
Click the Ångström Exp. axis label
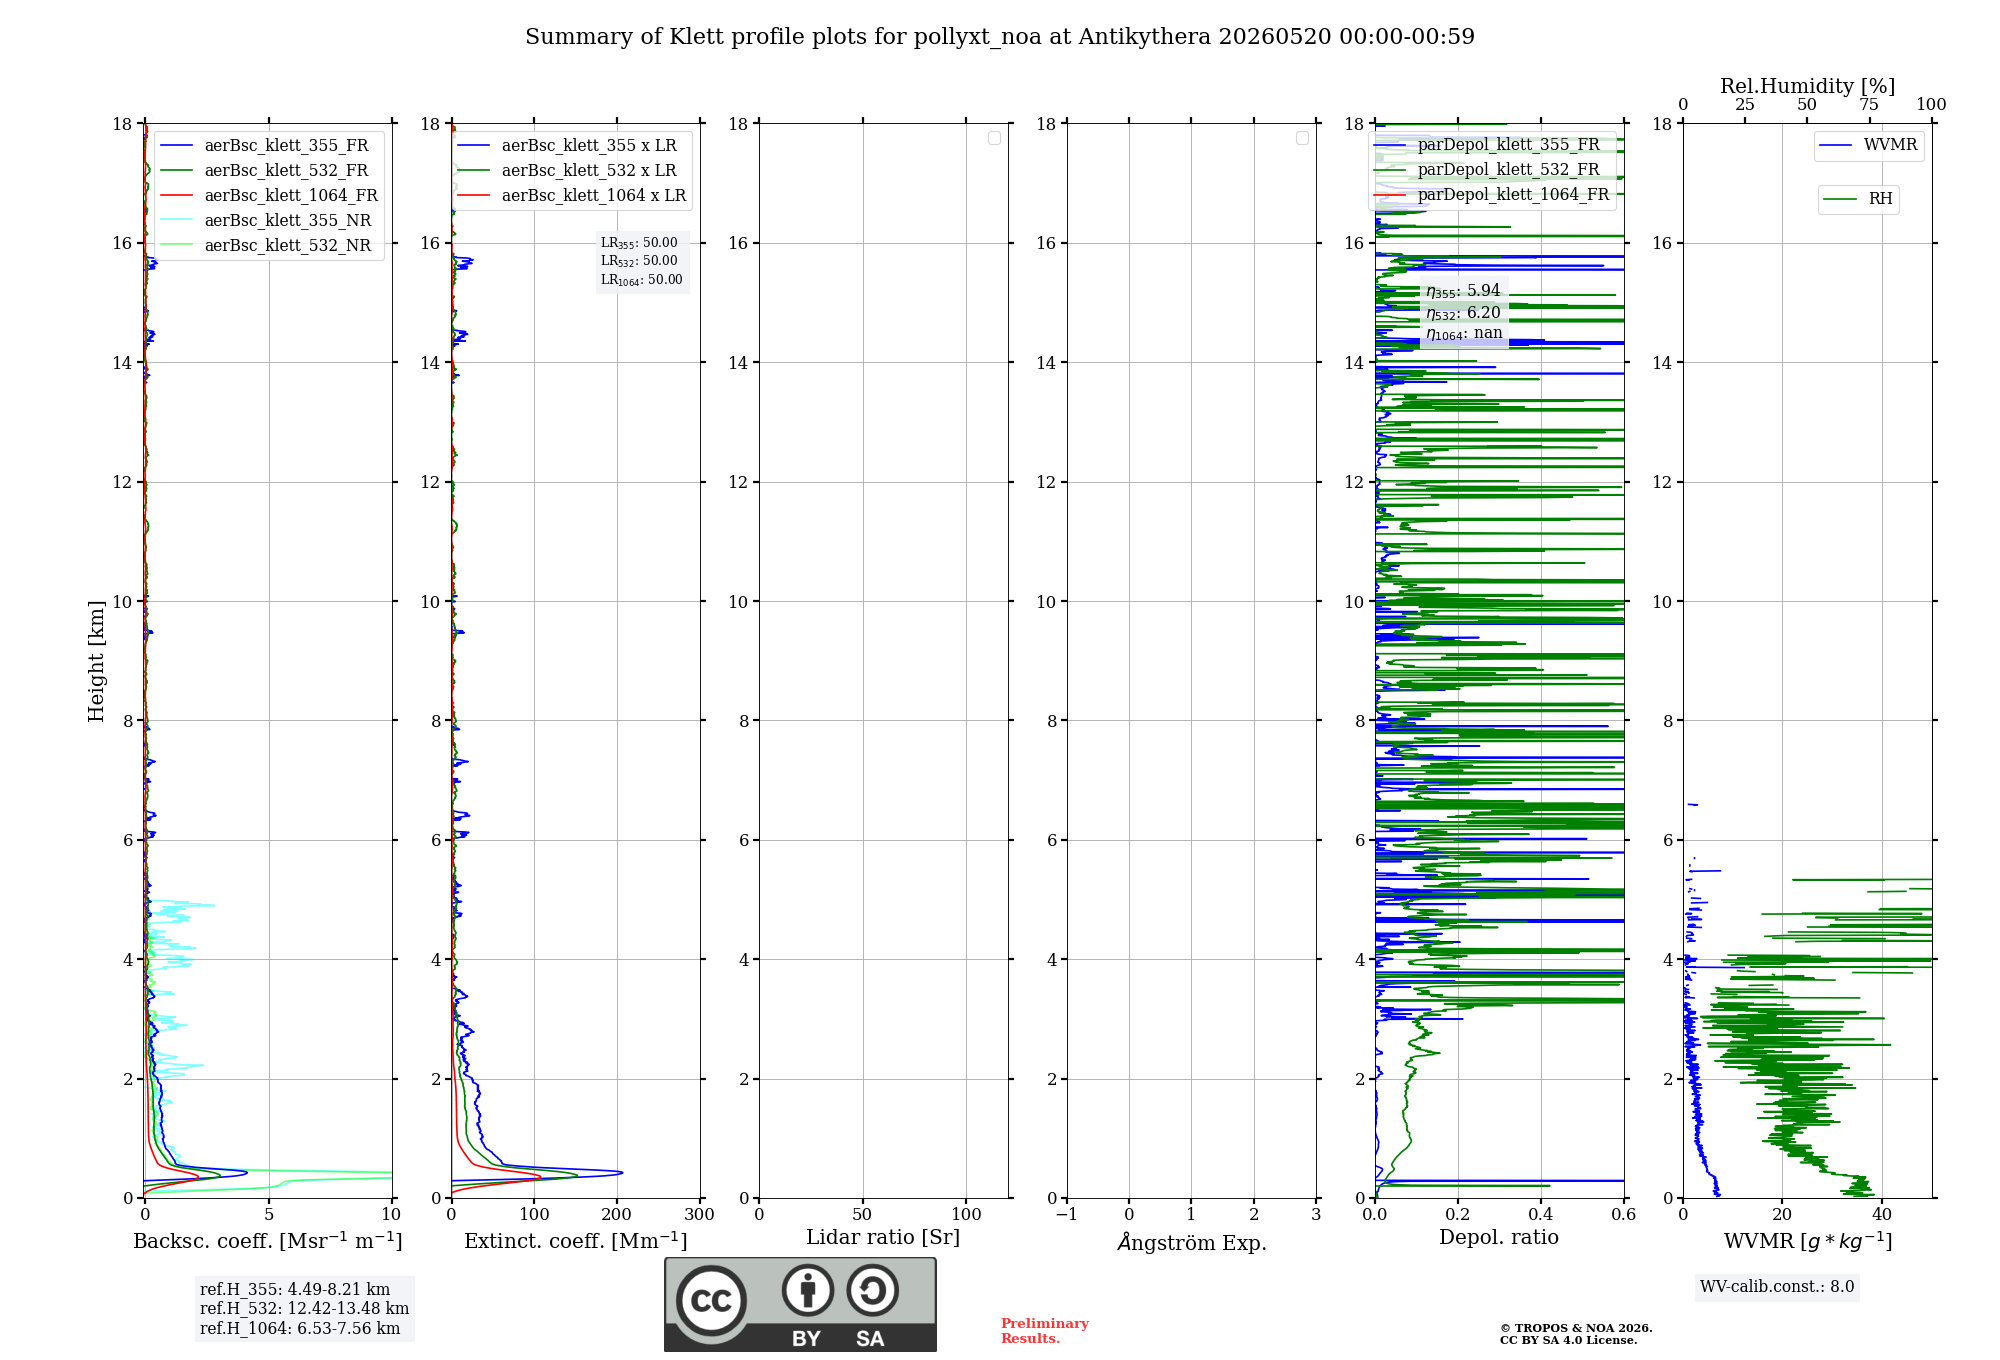click(x=1192, y=1242)
